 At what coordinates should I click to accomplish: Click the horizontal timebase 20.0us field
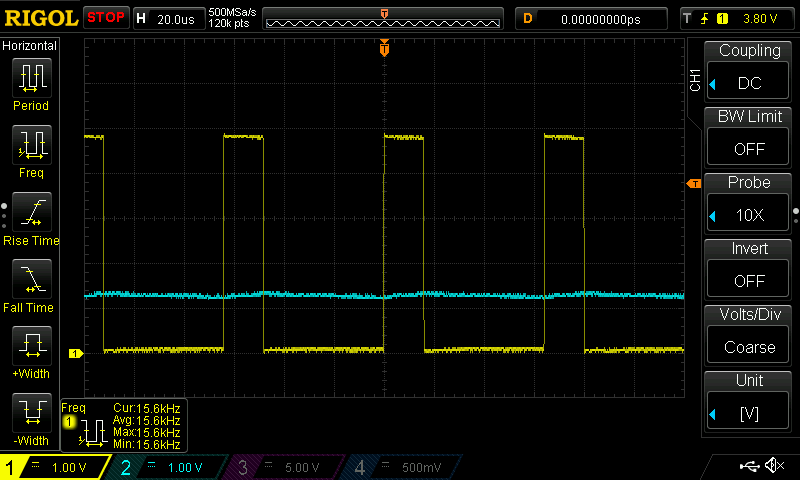click(169, 19)
